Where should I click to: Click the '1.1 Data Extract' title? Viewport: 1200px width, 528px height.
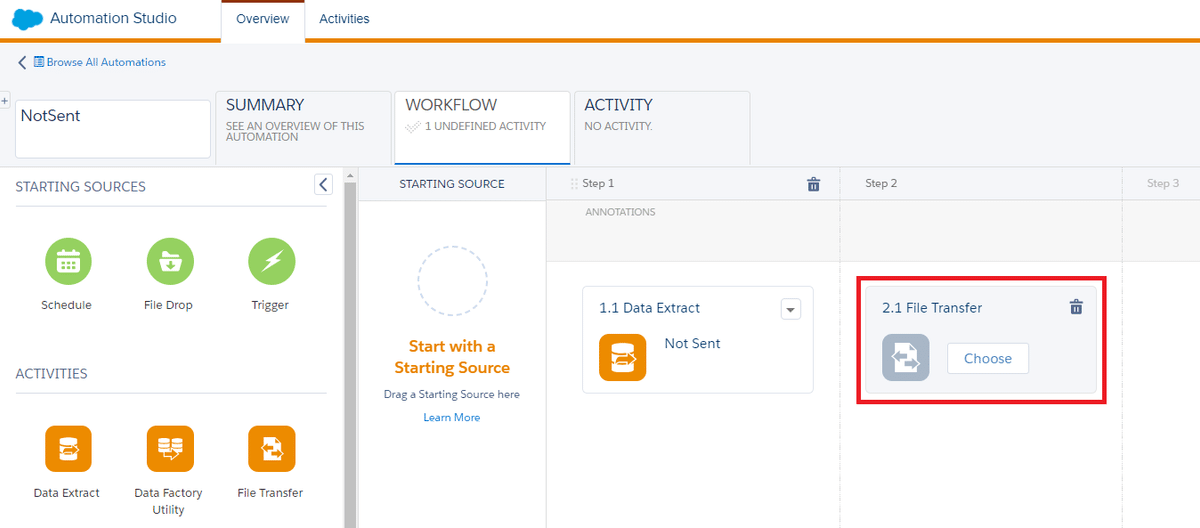650,308
